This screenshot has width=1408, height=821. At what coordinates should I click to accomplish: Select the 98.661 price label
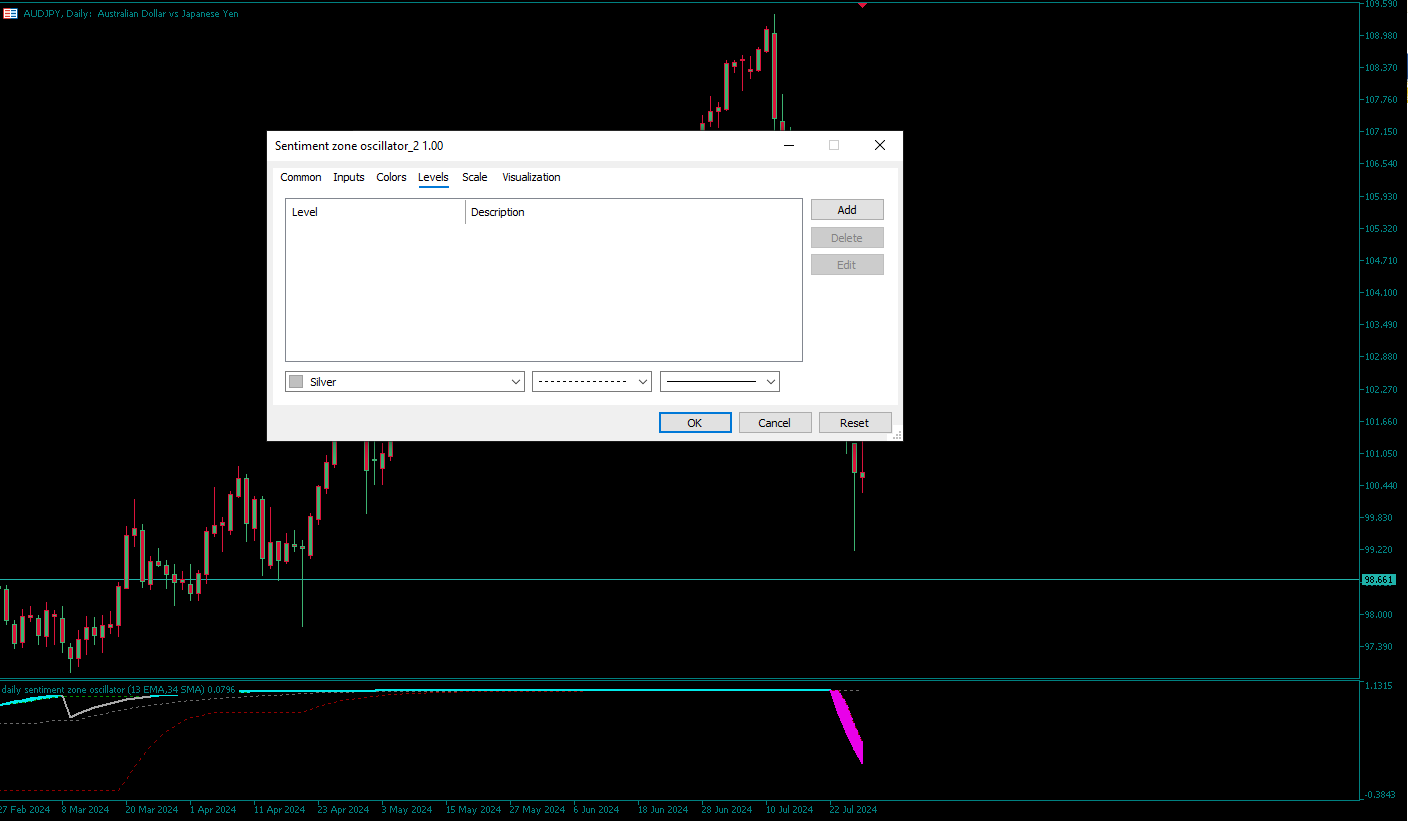pyautogui.click(x=1379, y=579)
